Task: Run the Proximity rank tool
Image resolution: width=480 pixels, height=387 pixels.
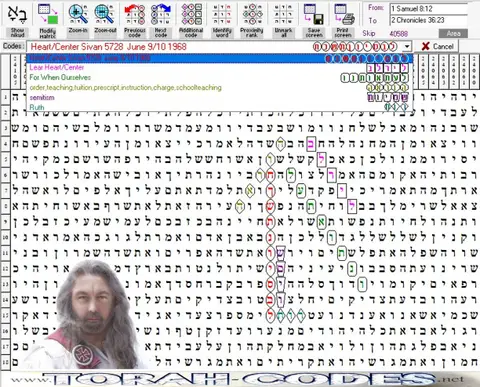Action: (252, 20)
